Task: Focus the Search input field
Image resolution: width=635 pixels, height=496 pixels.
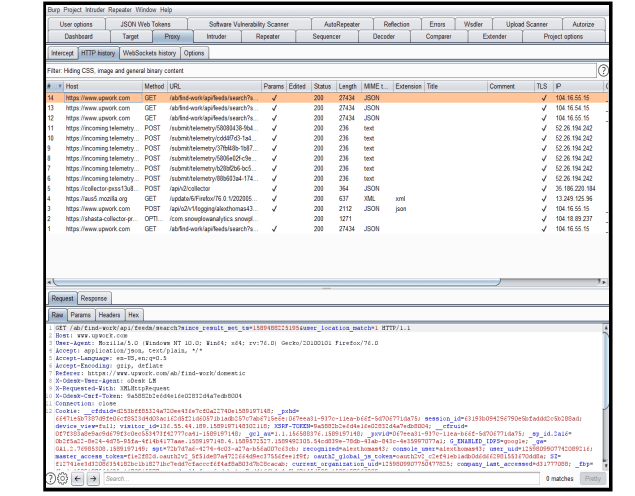Action: 322,479
